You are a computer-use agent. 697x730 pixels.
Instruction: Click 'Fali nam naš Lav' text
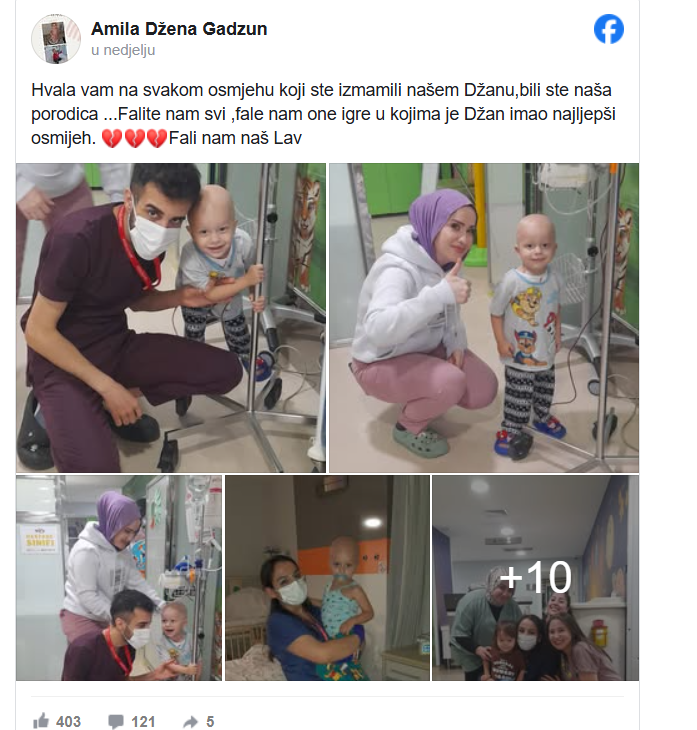[235, 138]
